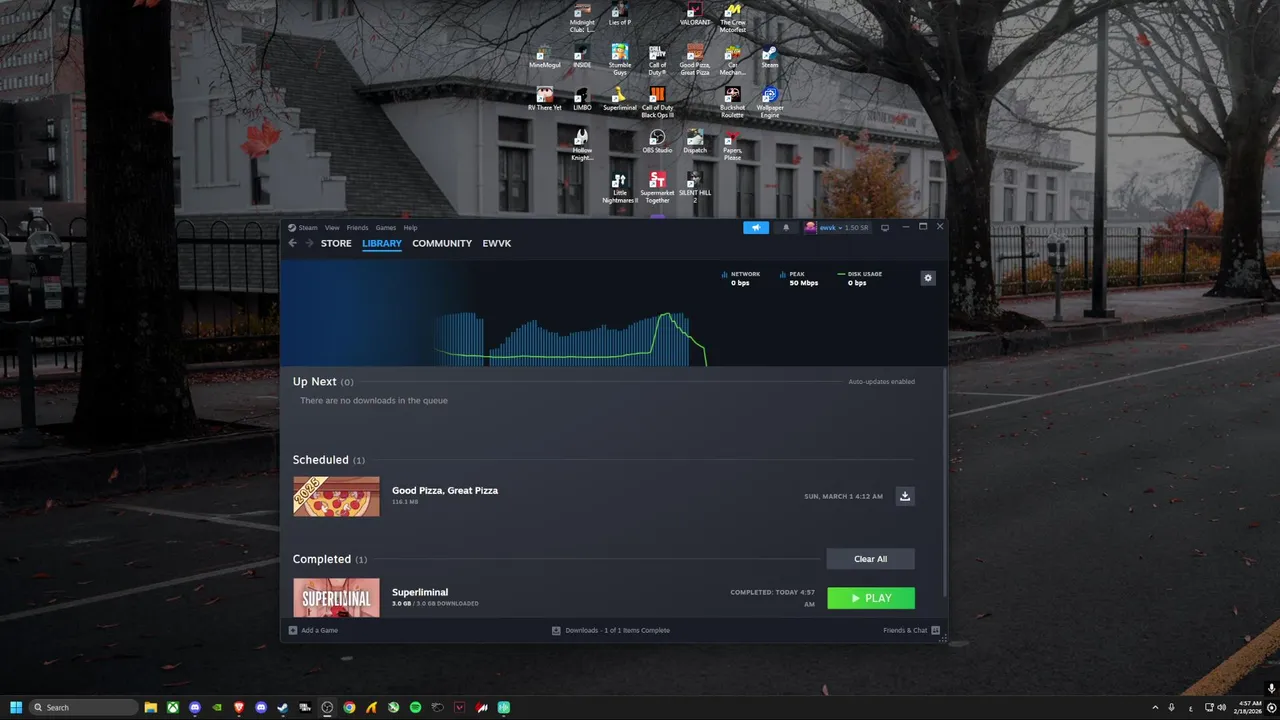Screen dimensions: 1280x720
Task: Click Add a Game
Action: [x=313, y=630]
